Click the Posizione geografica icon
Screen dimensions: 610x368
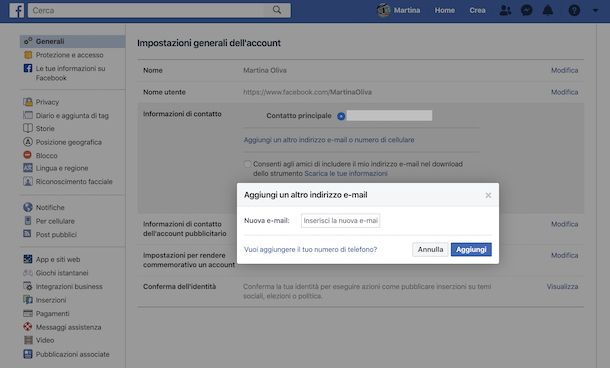point(28,142)
